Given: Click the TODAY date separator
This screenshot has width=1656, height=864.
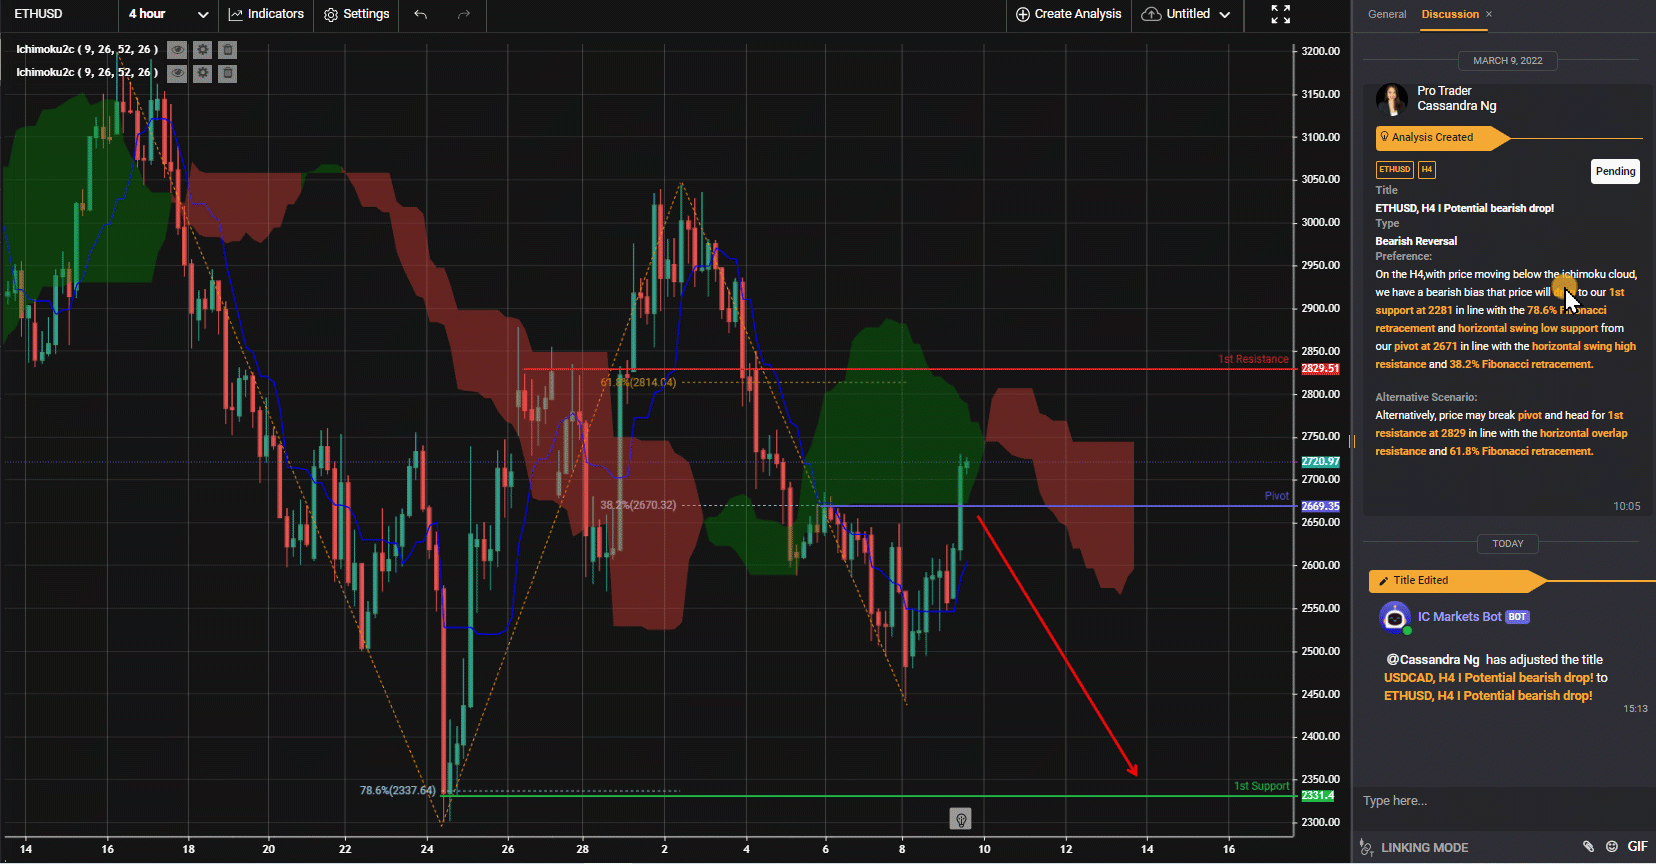Looking at the screenshot, I should [1508, 544].
